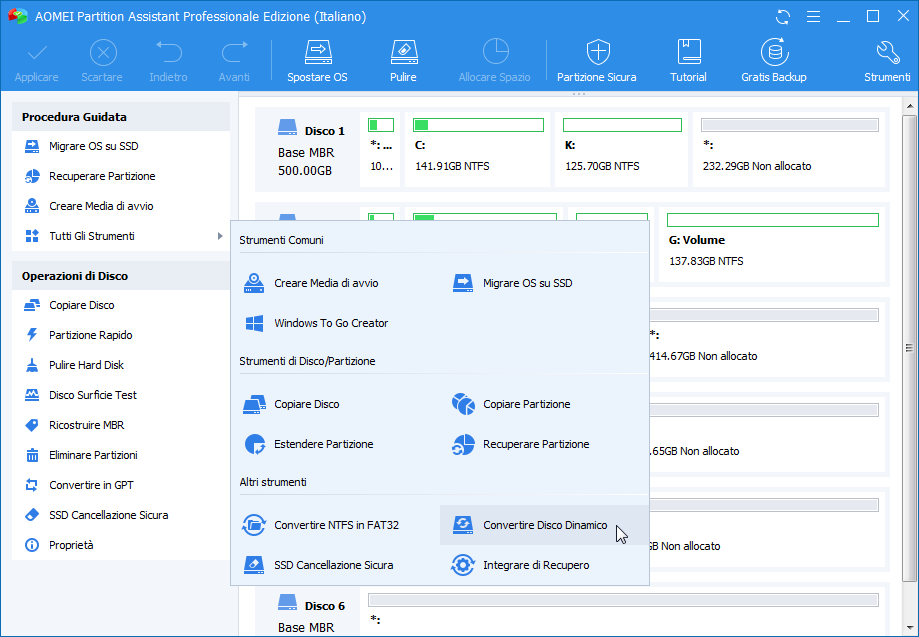This screenshot has width=919, height=637.
Task: Choose Creare Media di avvio in popup
Action: click(311, 283)
